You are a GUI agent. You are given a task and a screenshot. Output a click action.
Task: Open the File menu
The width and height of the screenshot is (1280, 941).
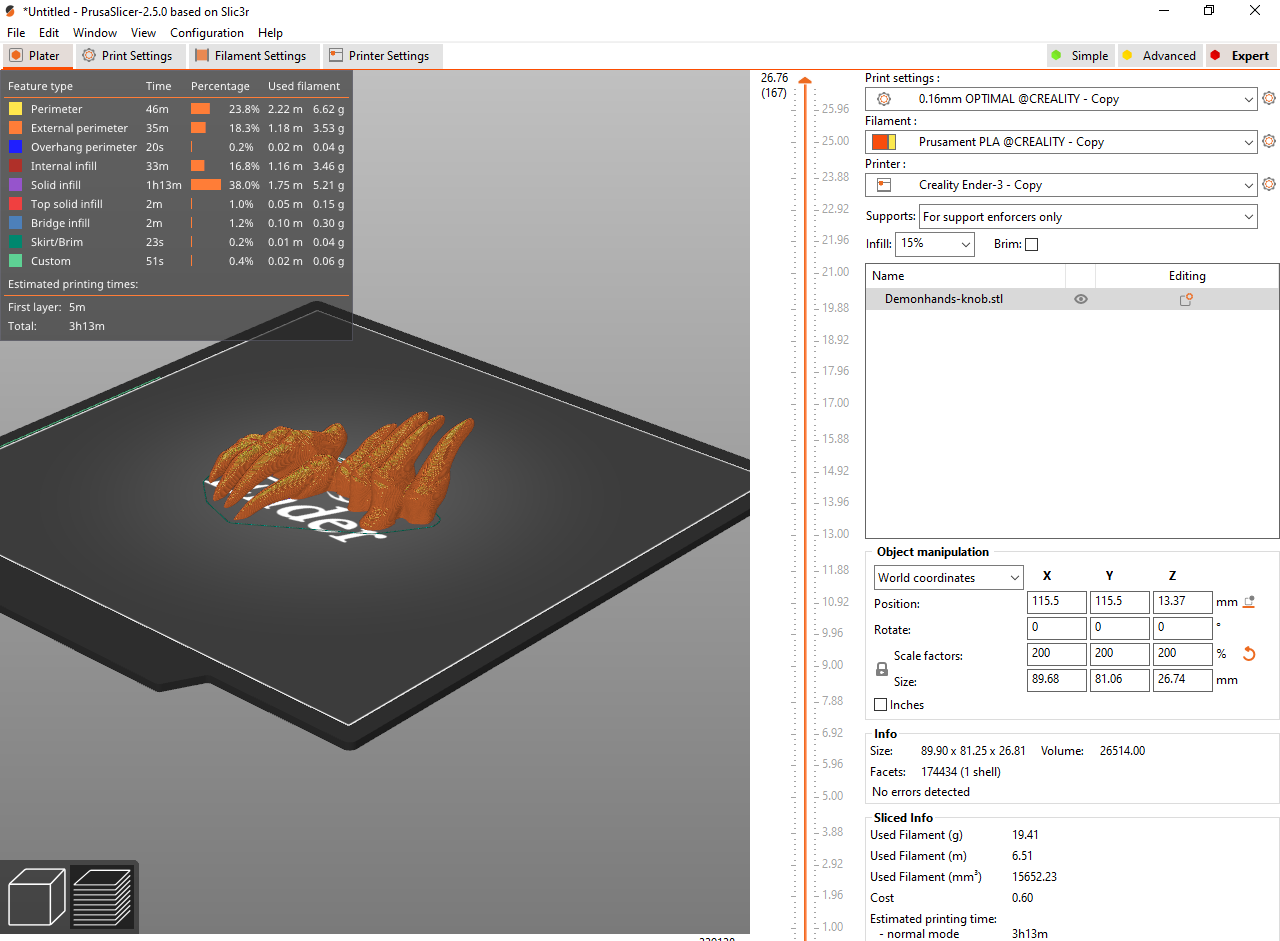tap(16, 33)
